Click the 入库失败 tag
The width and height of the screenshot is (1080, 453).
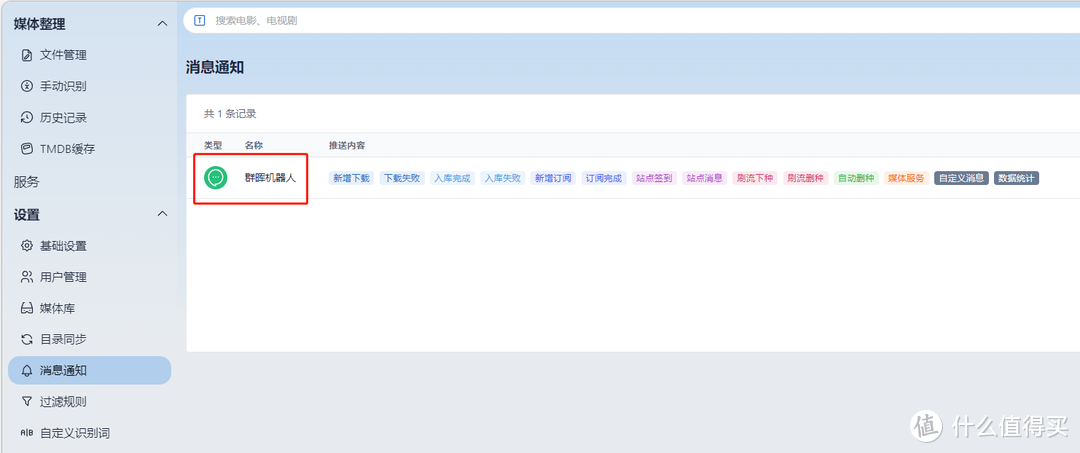tap(503, 178)
